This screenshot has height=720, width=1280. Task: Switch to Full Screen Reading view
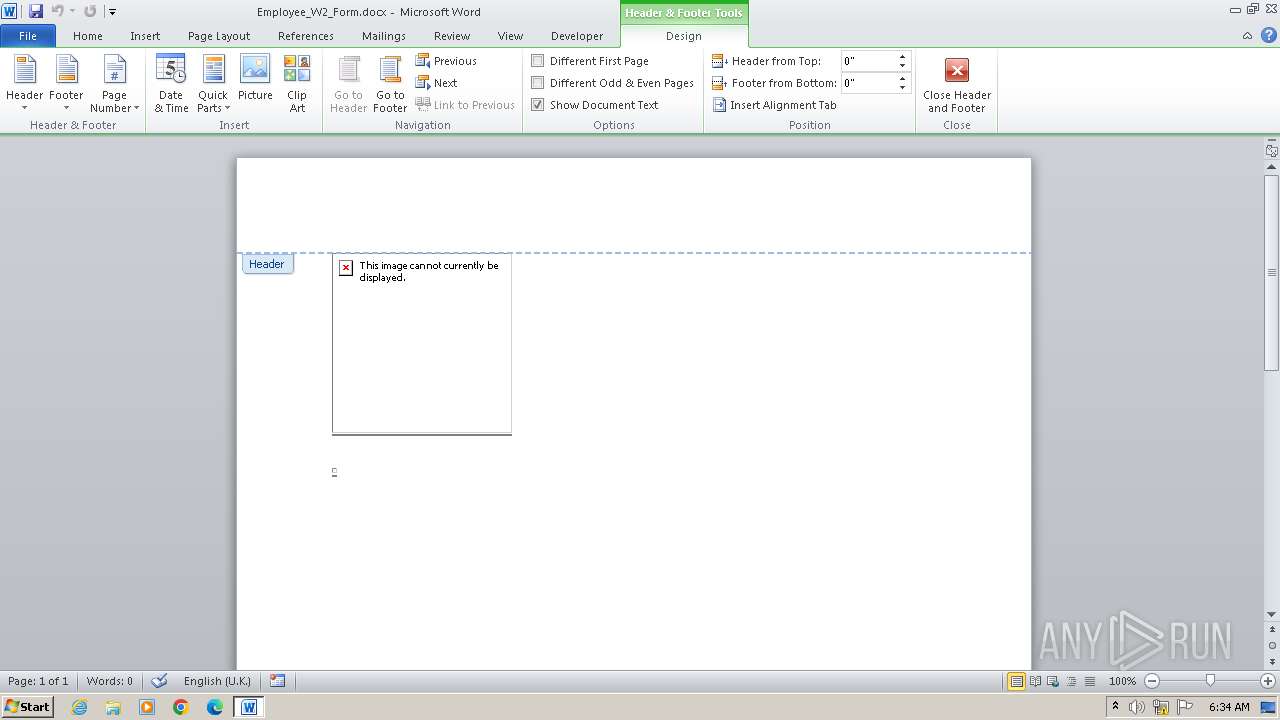point(1035,681)
